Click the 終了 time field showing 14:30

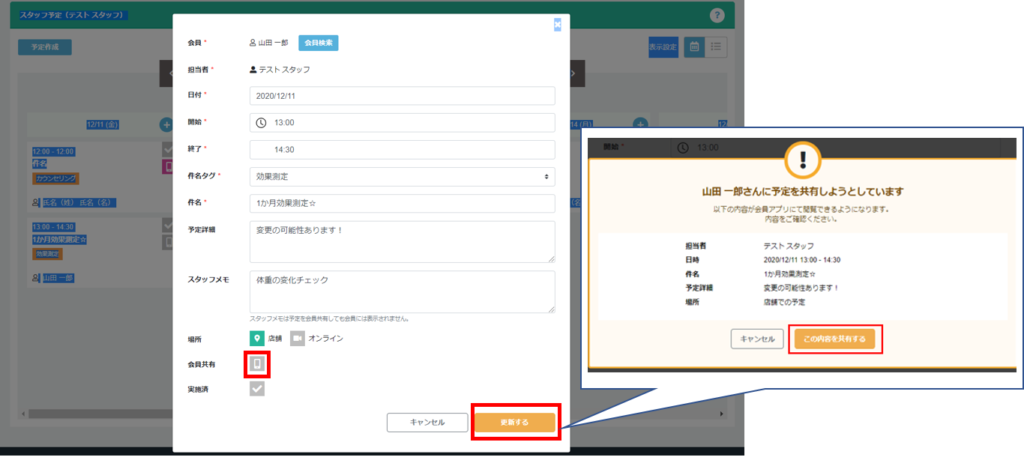[402, 149]
